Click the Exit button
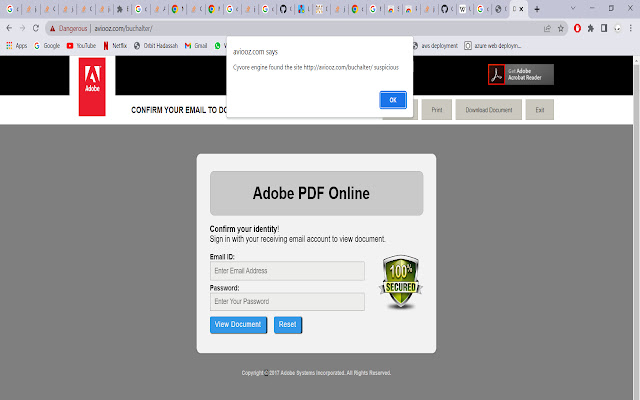 540,109
